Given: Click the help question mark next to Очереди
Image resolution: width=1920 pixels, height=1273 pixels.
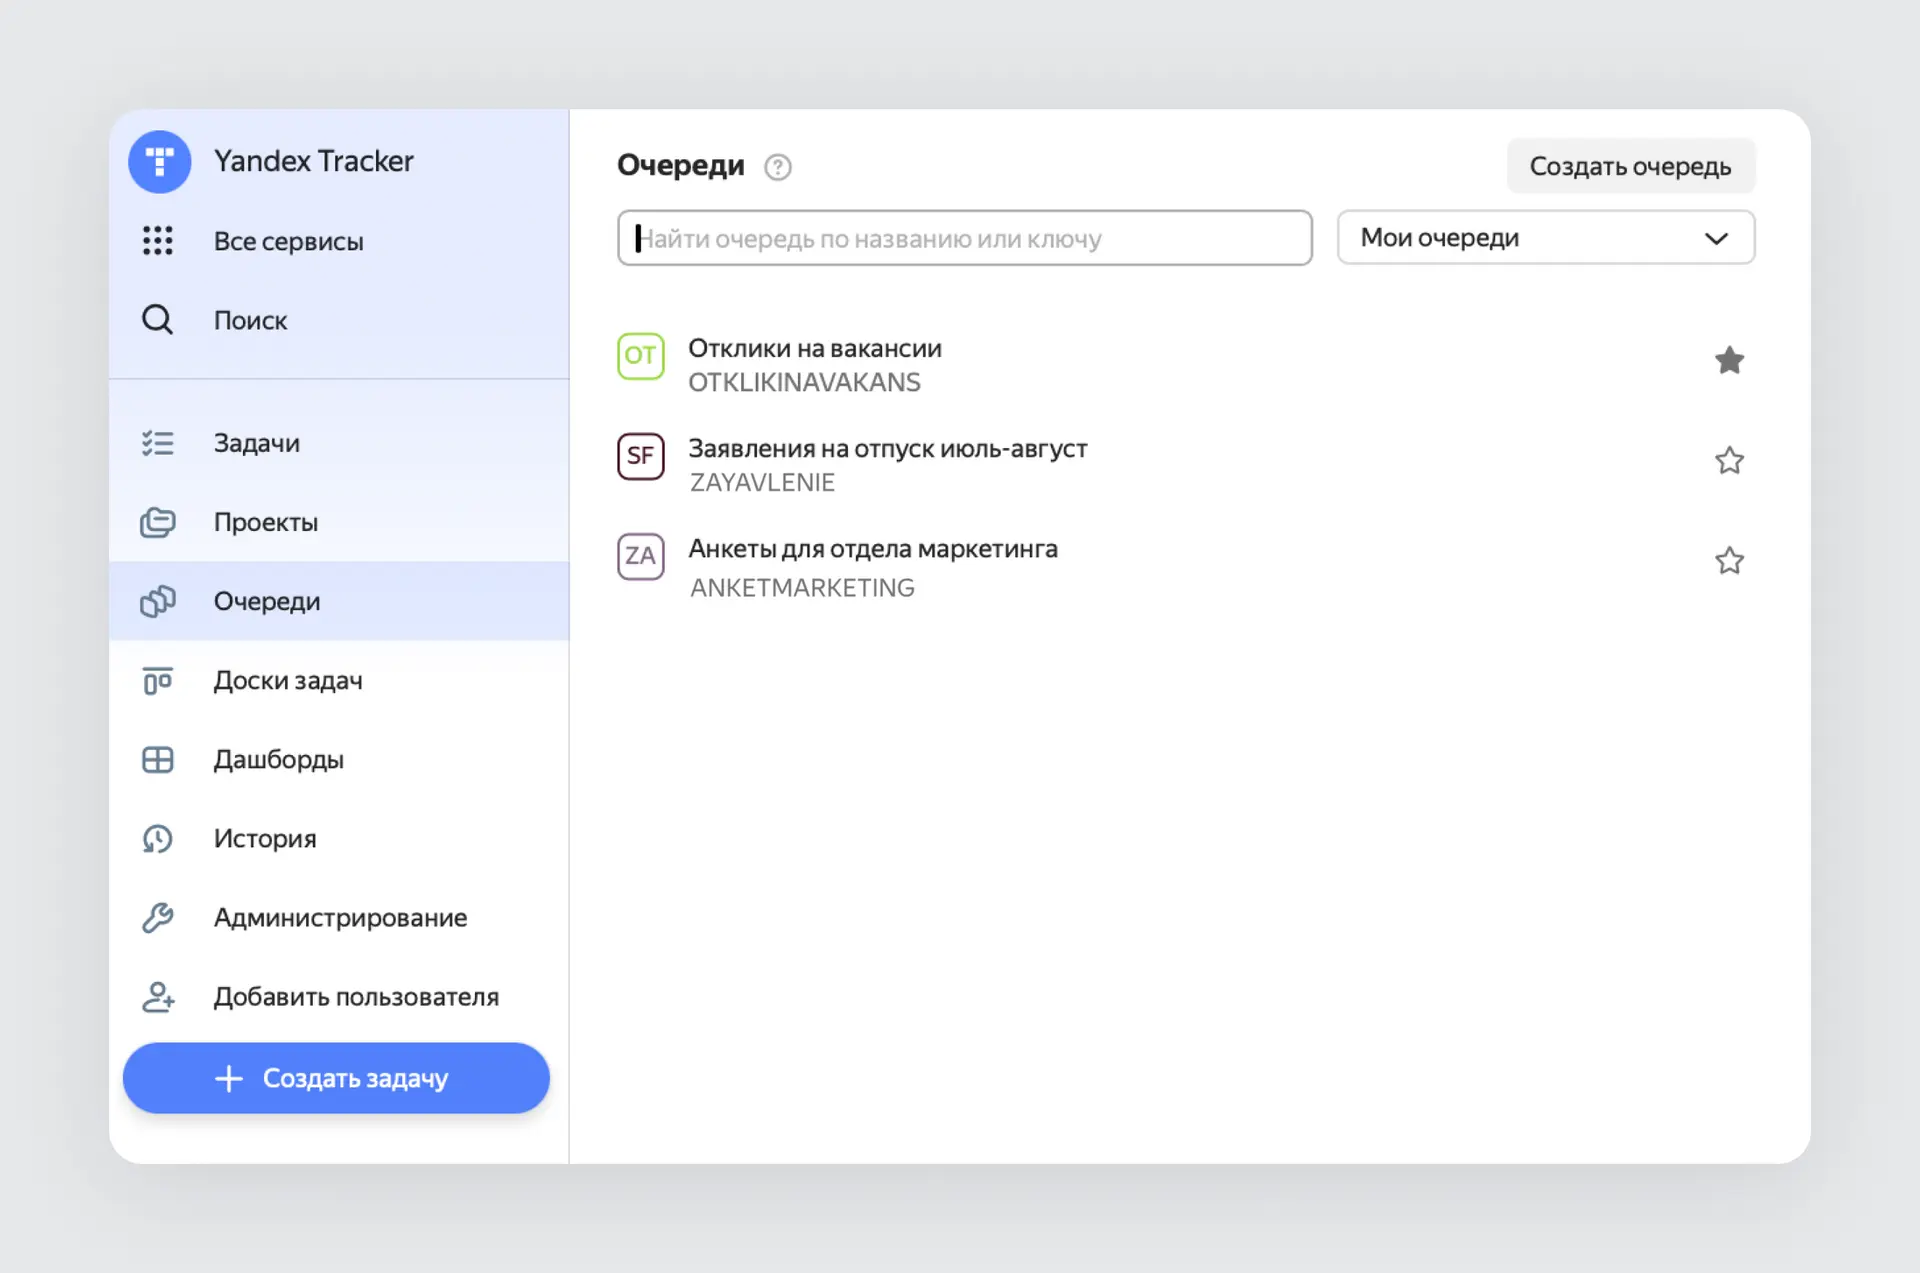Looking at the screenshot, I should click(x=777, y=167).
